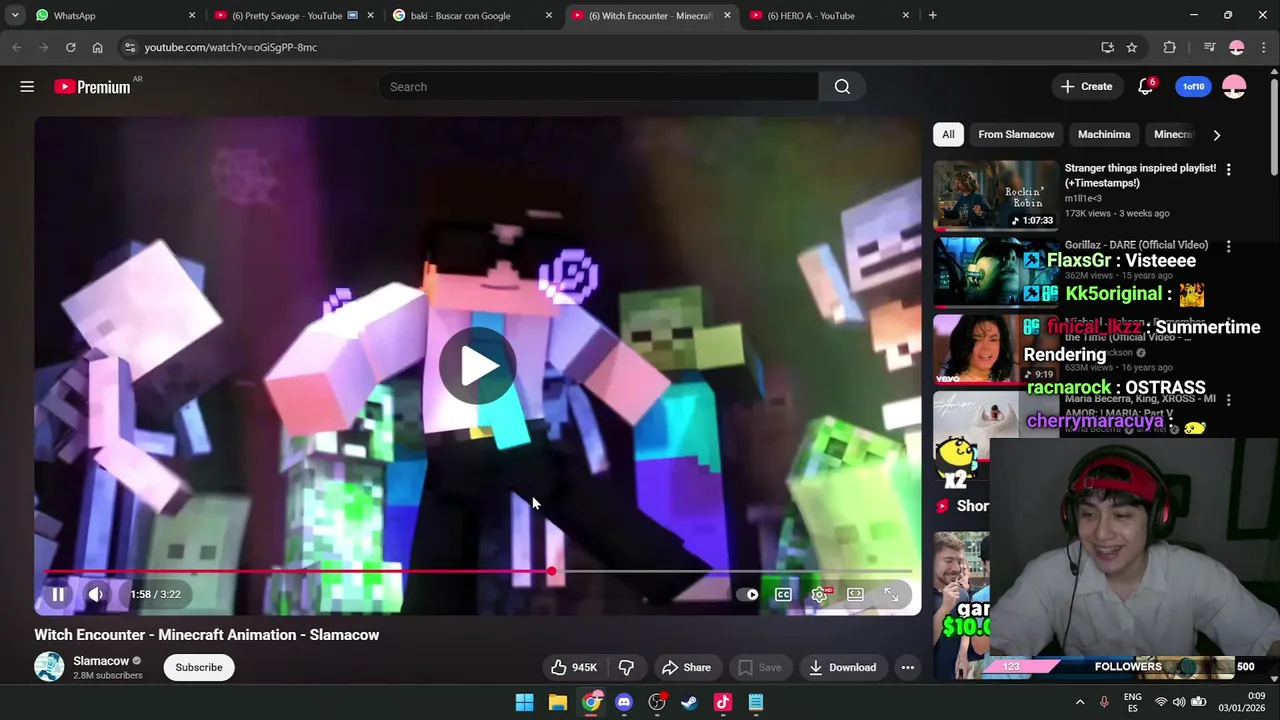Focus the YouTube search field
The image size is (1280, 720).
click(x=598, y=87)
